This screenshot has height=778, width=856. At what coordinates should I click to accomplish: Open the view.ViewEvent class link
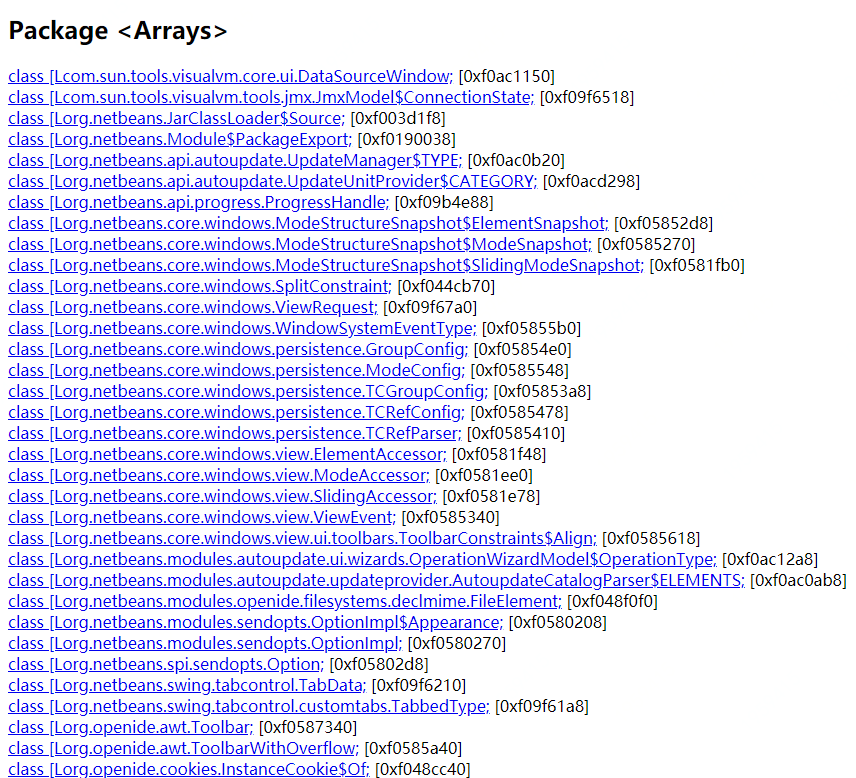point(202,518)
